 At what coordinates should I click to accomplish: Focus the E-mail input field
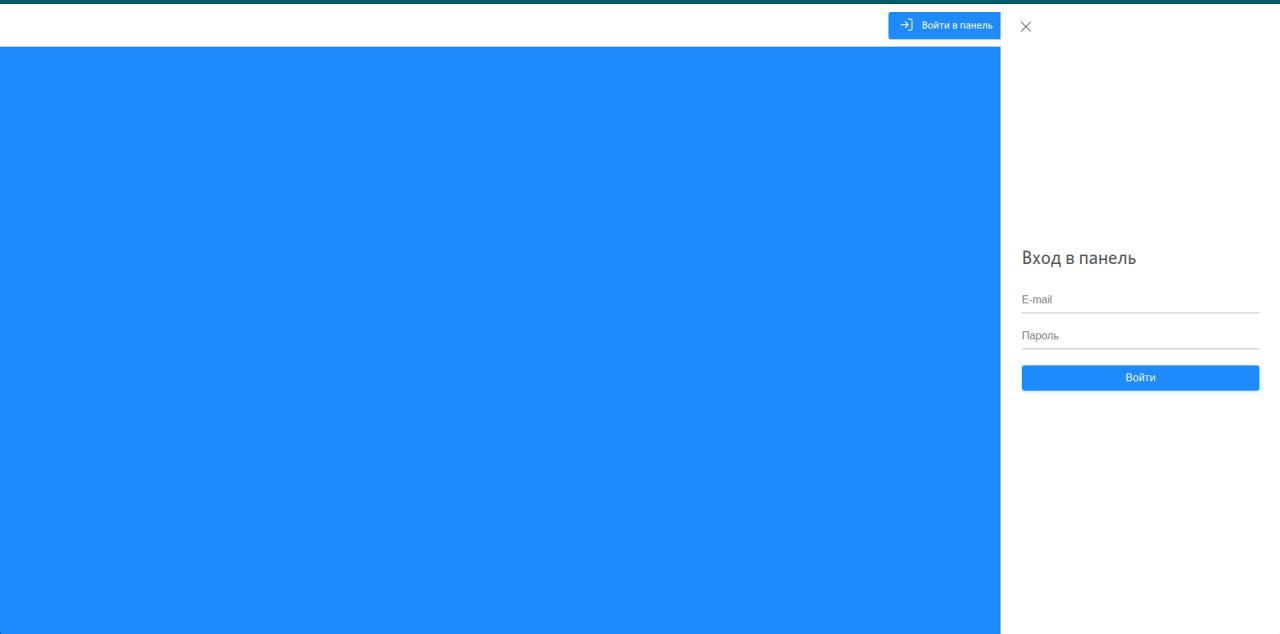(x=1140, y=300)
